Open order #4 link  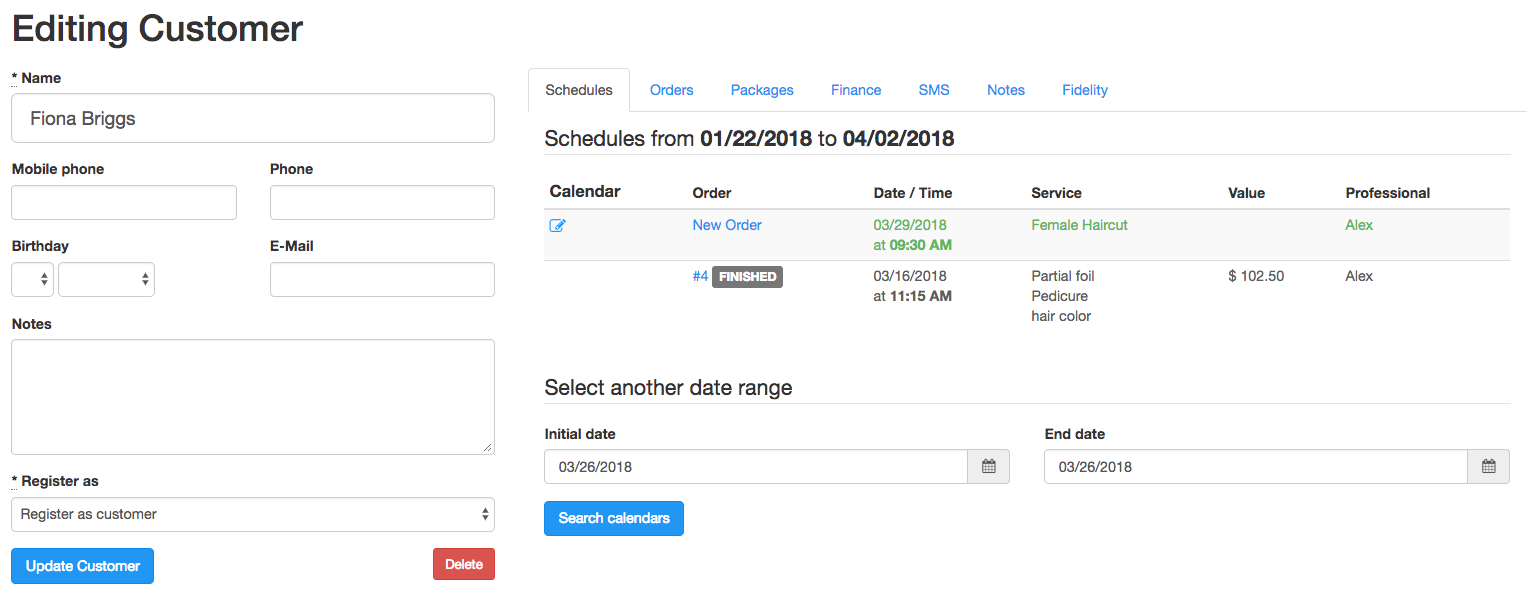click(x=700, y=276)
